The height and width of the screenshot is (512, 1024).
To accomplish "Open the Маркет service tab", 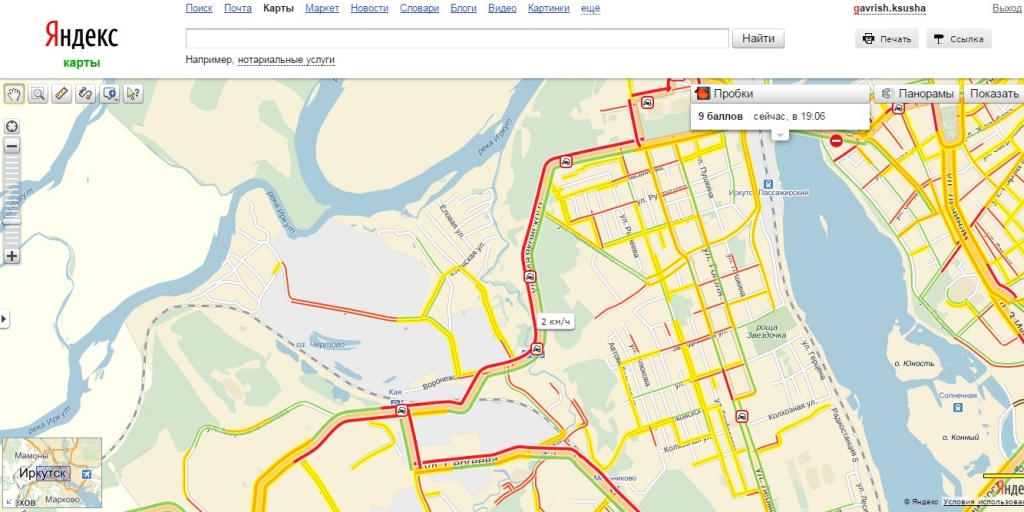I will click(322, 8).
